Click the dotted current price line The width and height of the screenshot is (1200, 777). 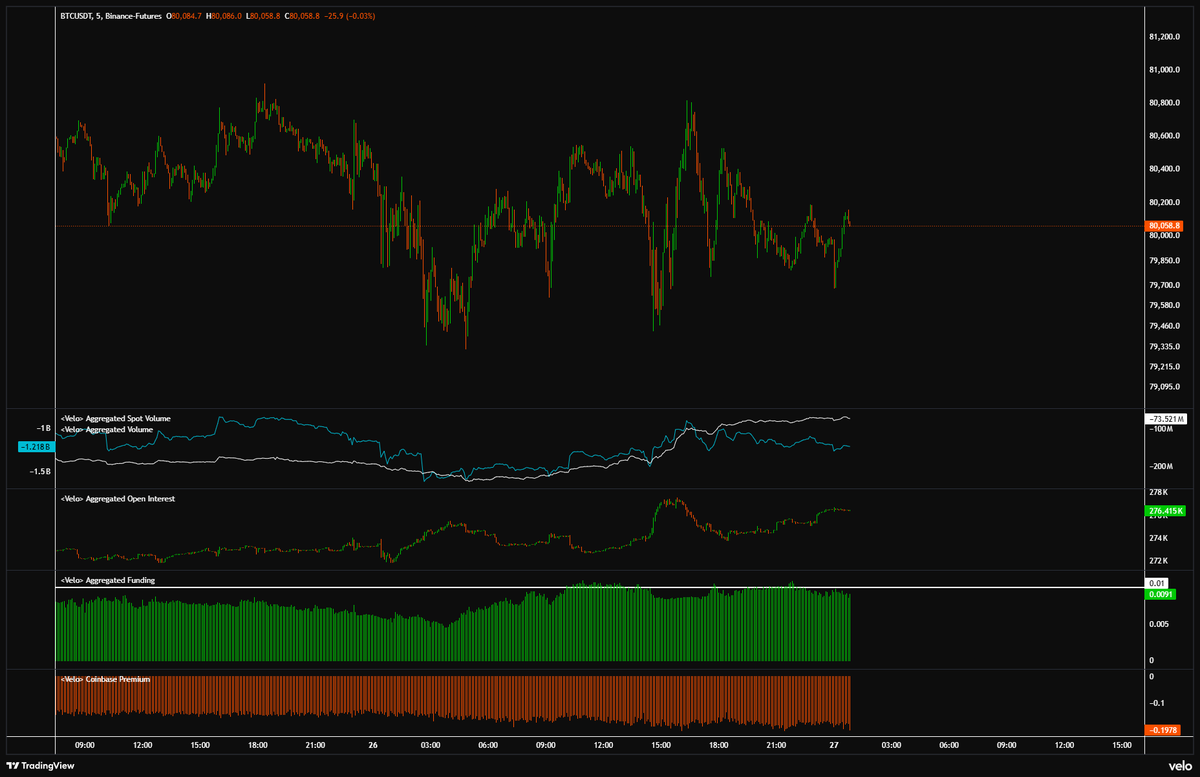(x=598, y=226)
